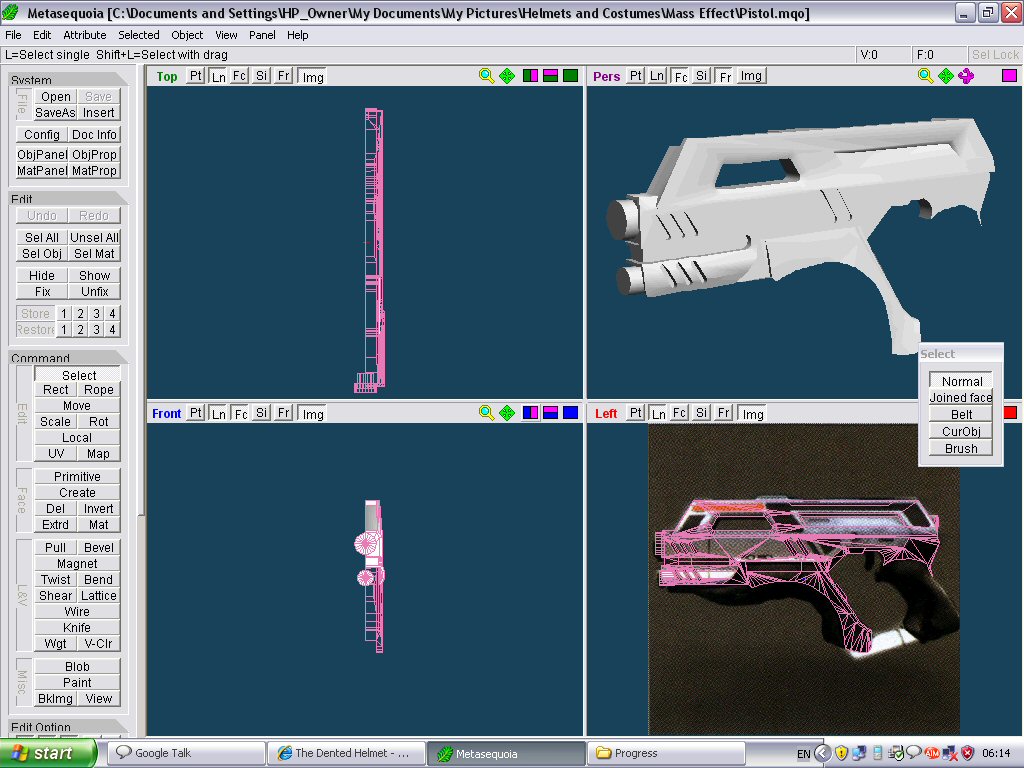Click the Doc Info button
This screenshot has height=768, width=1024.
click(94, 135)
